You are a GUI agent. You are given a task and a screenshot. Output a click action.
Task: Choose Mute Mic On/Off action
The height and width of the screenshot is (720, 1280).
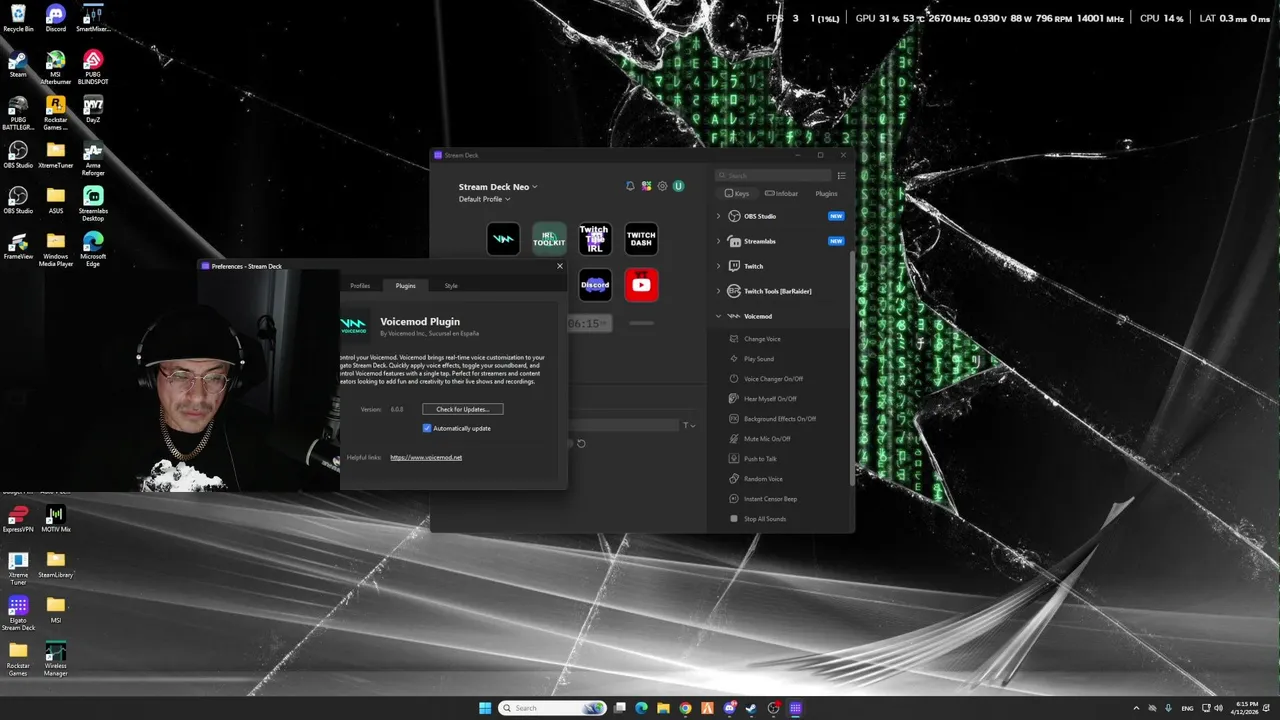click(x=767, y=439)
